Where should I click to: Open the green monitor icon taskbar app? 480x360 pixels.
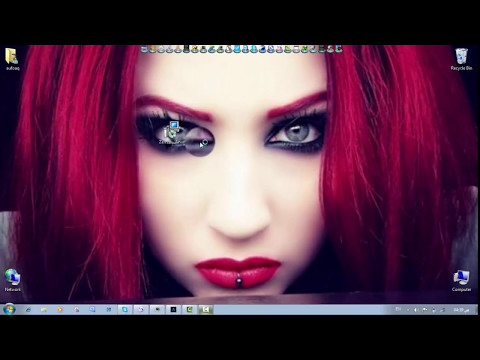coord(157,310)
